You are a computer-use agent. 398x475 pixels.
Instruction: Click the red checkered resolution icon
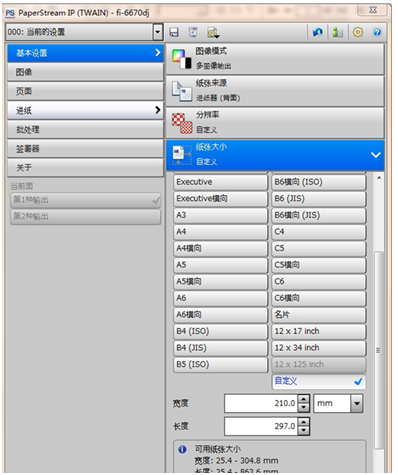(182, 123)
